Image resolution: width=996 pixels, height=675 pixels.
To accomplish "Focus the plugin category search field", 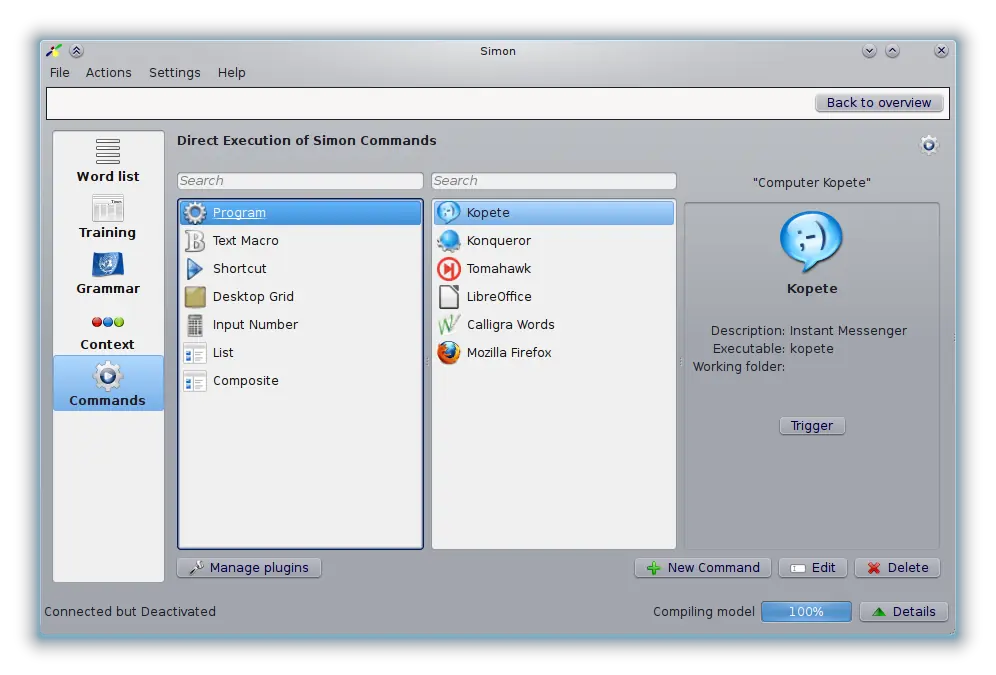I will click(300, 181).
